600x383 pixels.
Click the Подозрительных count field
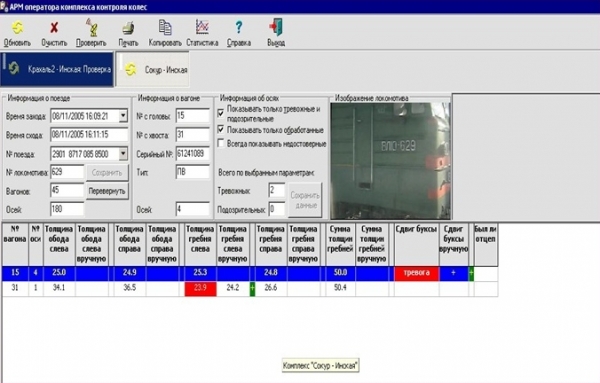point(277,209)
